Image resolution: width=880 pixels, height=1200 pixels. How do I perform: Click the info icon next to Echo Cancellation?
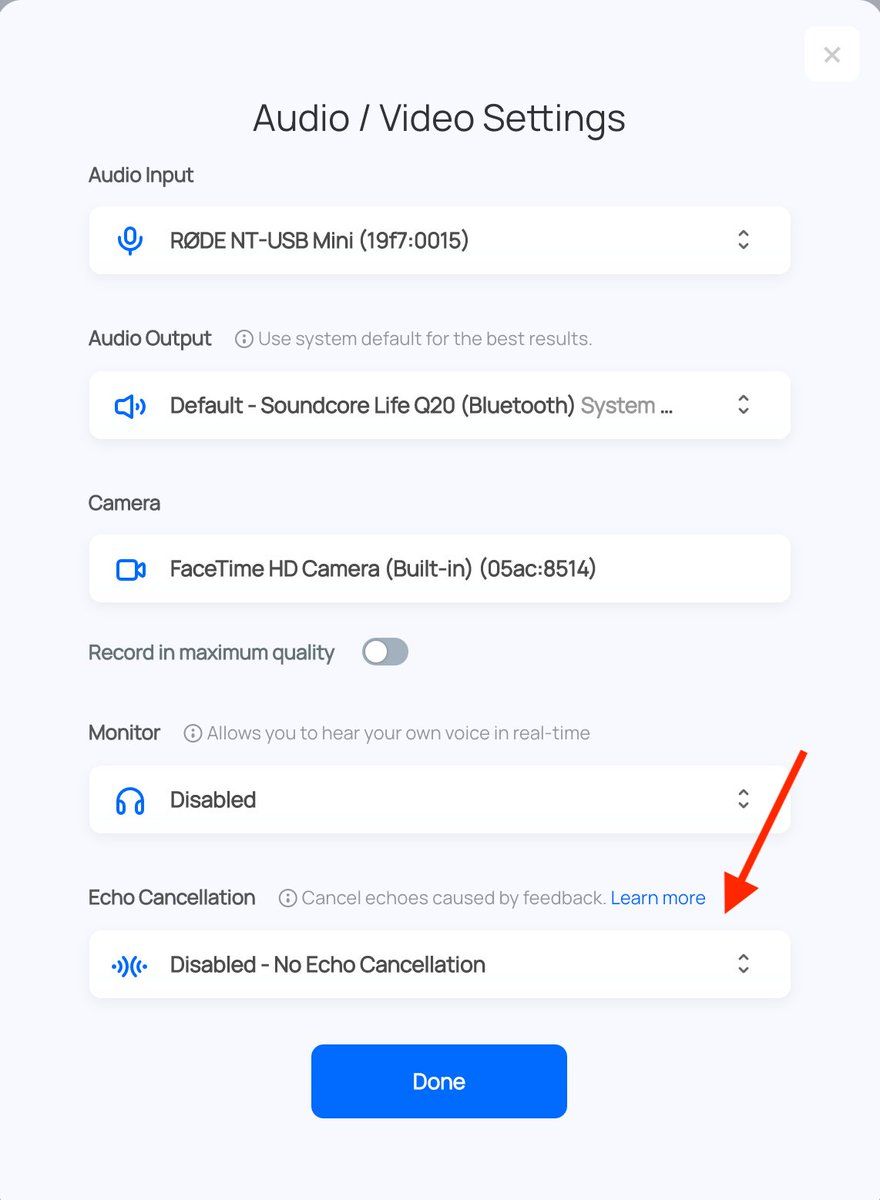[288, 898]
